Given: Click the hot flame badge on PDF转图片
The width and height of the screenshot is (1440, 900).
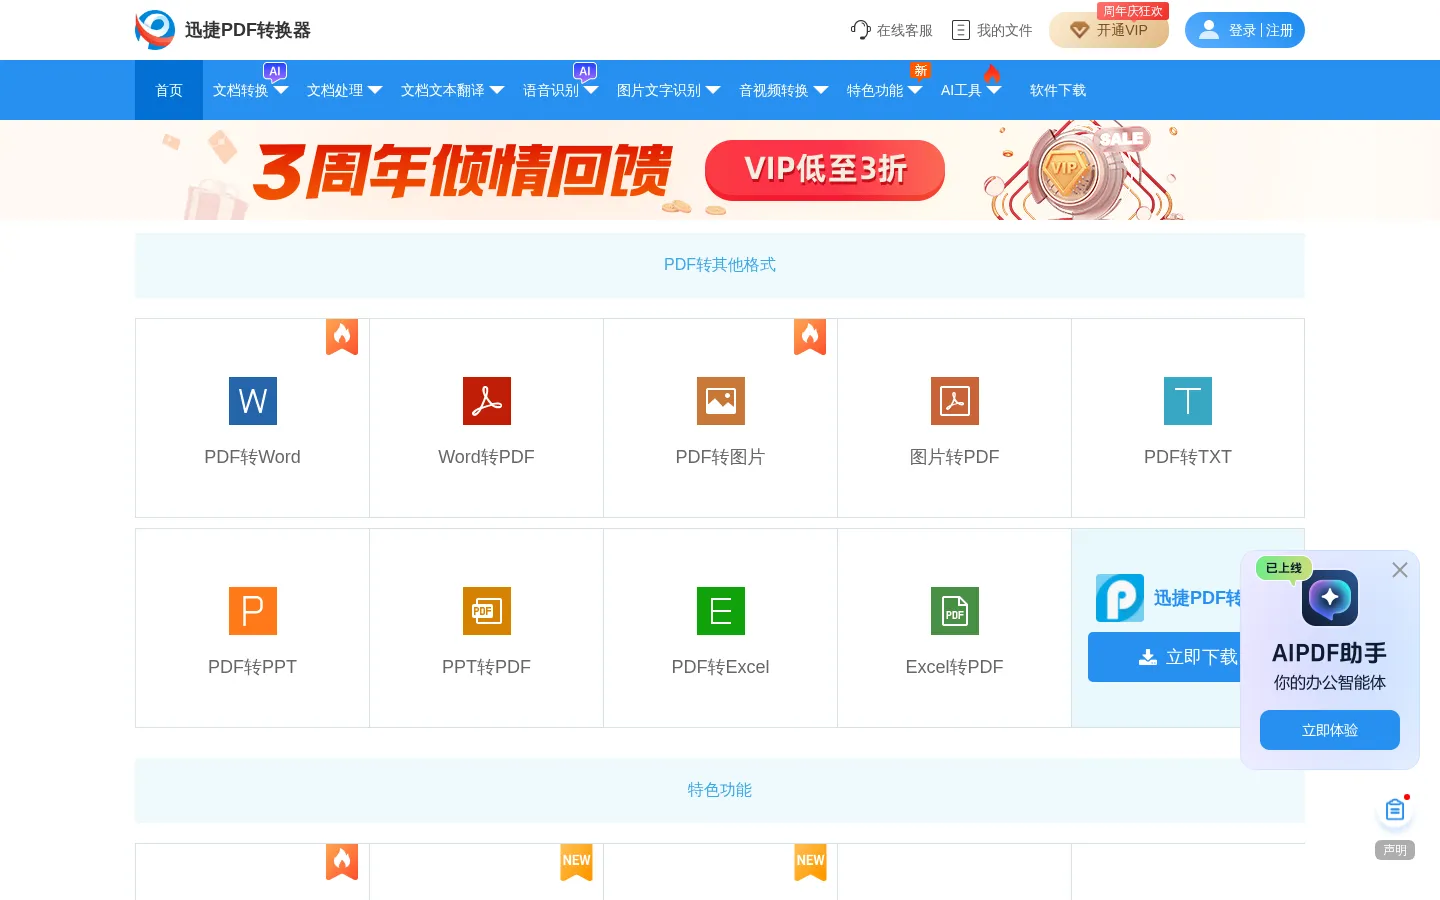Looking at the screenshot, I should pyautogui.click(x=810, y=337).
